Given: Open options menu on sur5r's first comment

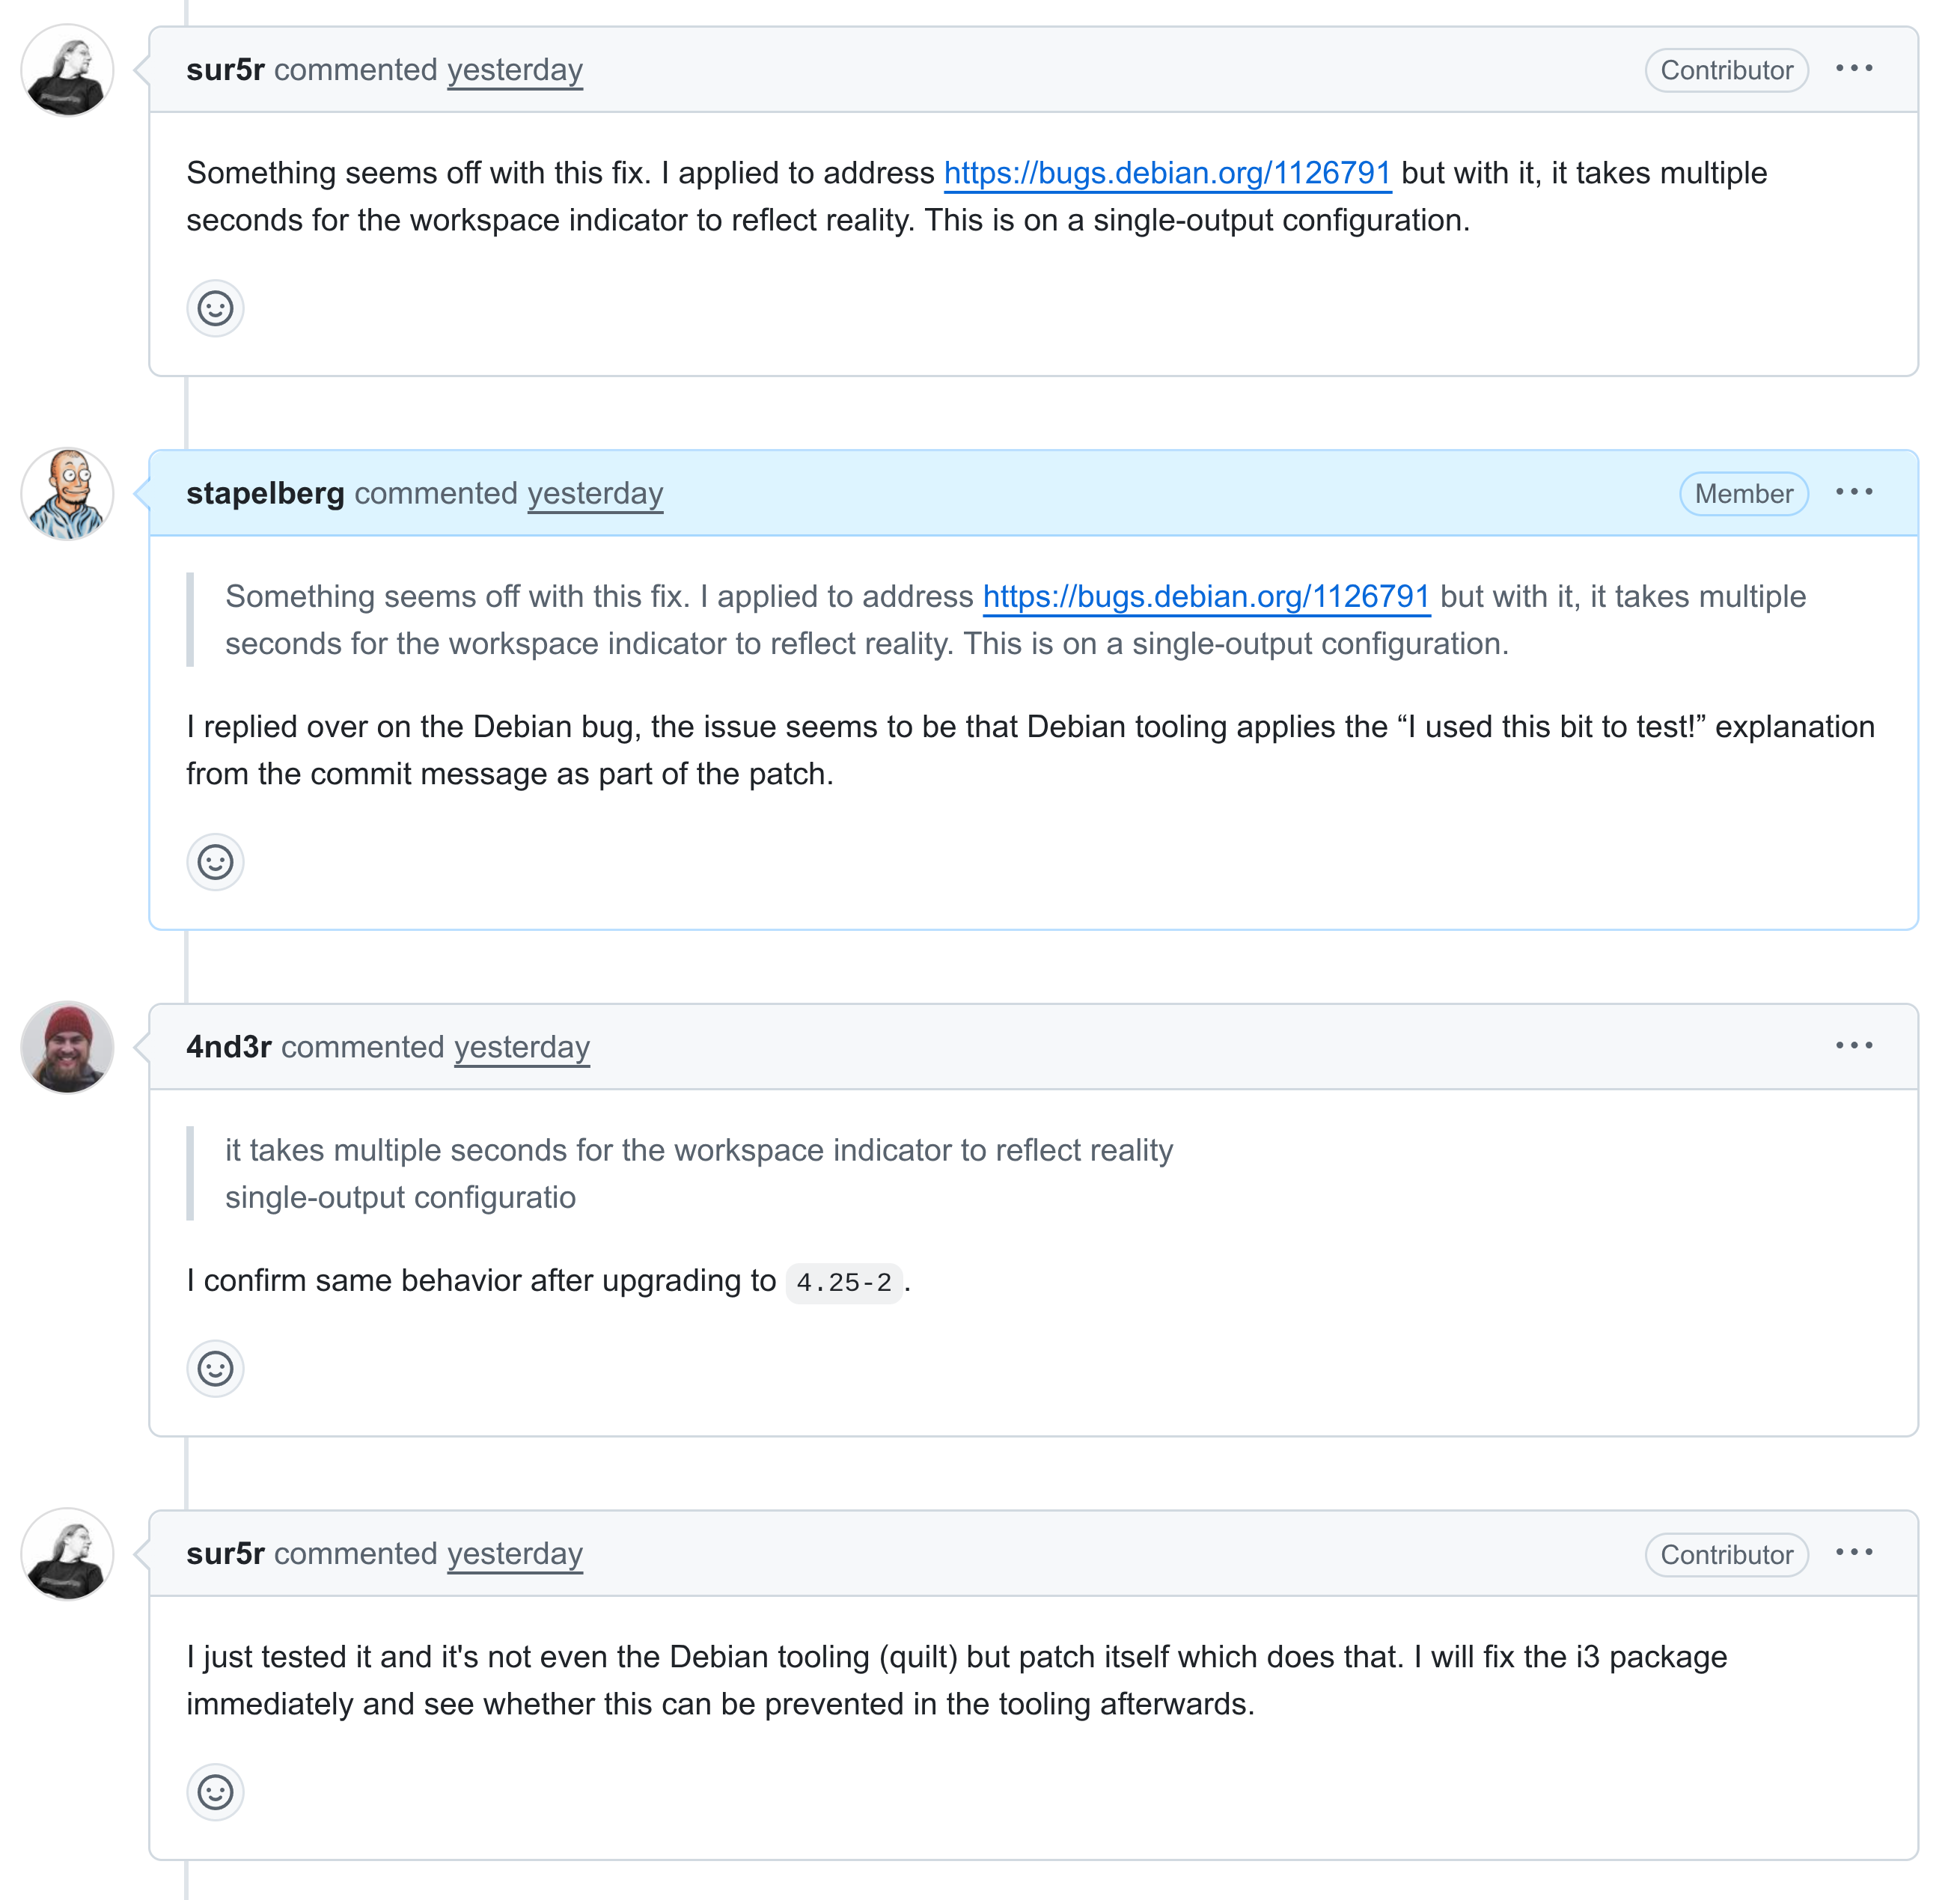Looking at the screenshot, I should click(x=1854, y=69).
